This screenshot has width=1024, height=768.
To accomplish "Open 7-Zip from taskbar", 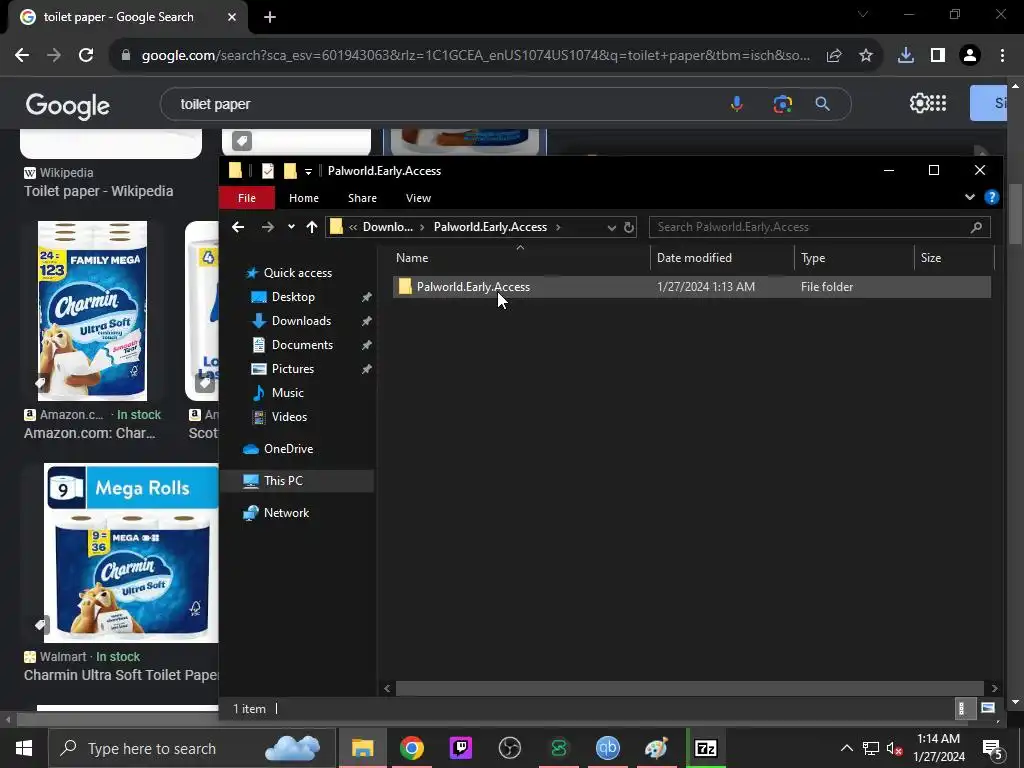I will click(x=705, y=748).
